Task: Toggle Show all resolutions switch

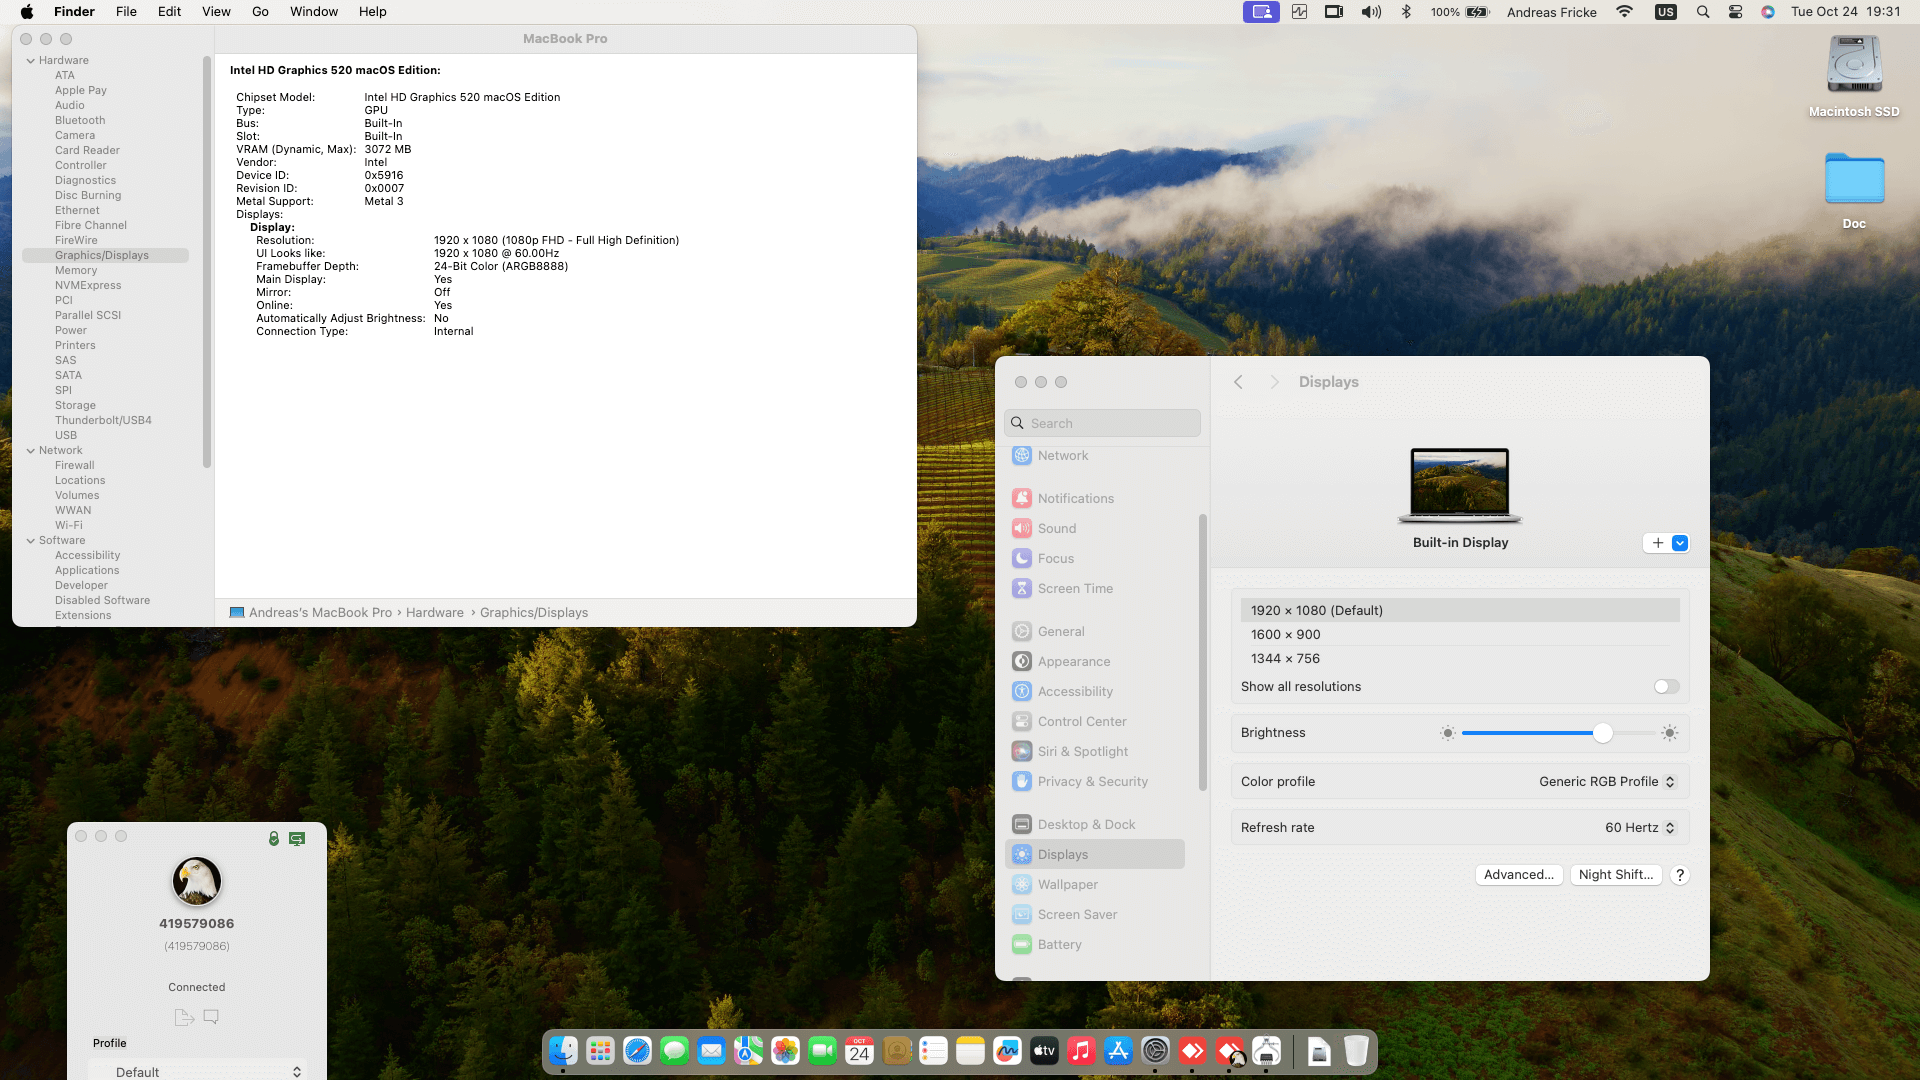Action: point(1666,686)
